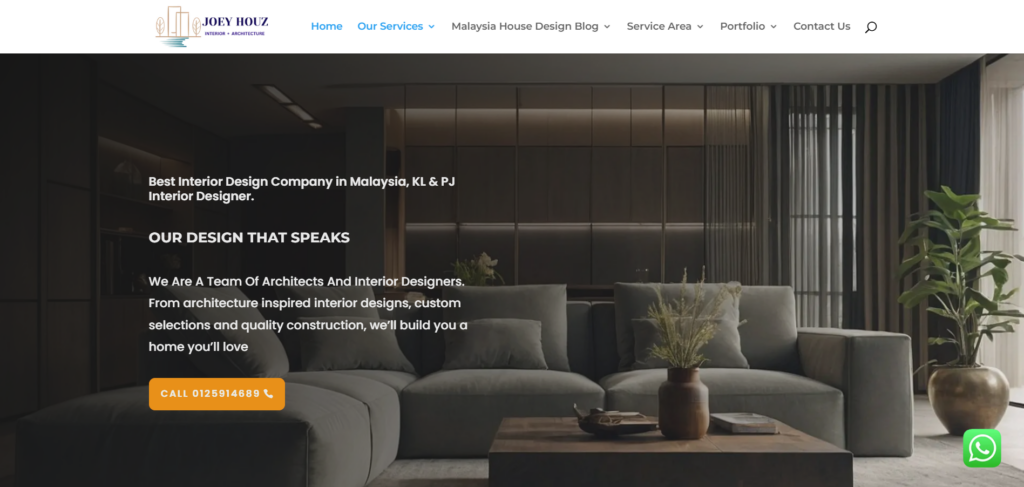Click the Joey Houz logo
The width and height of the screenshot is (1024, 487).
(212, 26)
